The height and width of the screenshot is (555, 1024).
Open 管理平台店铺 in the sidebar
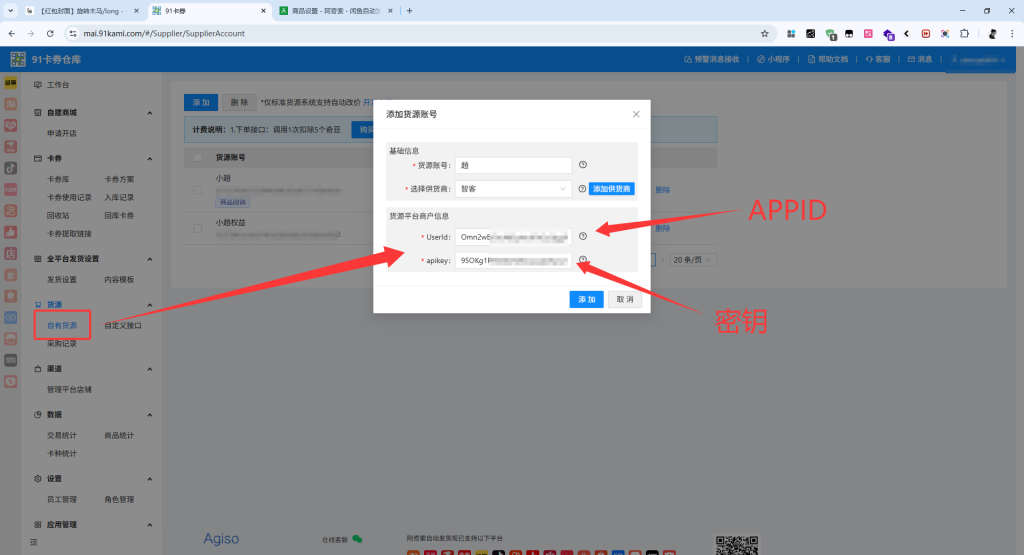pos(69,389)
